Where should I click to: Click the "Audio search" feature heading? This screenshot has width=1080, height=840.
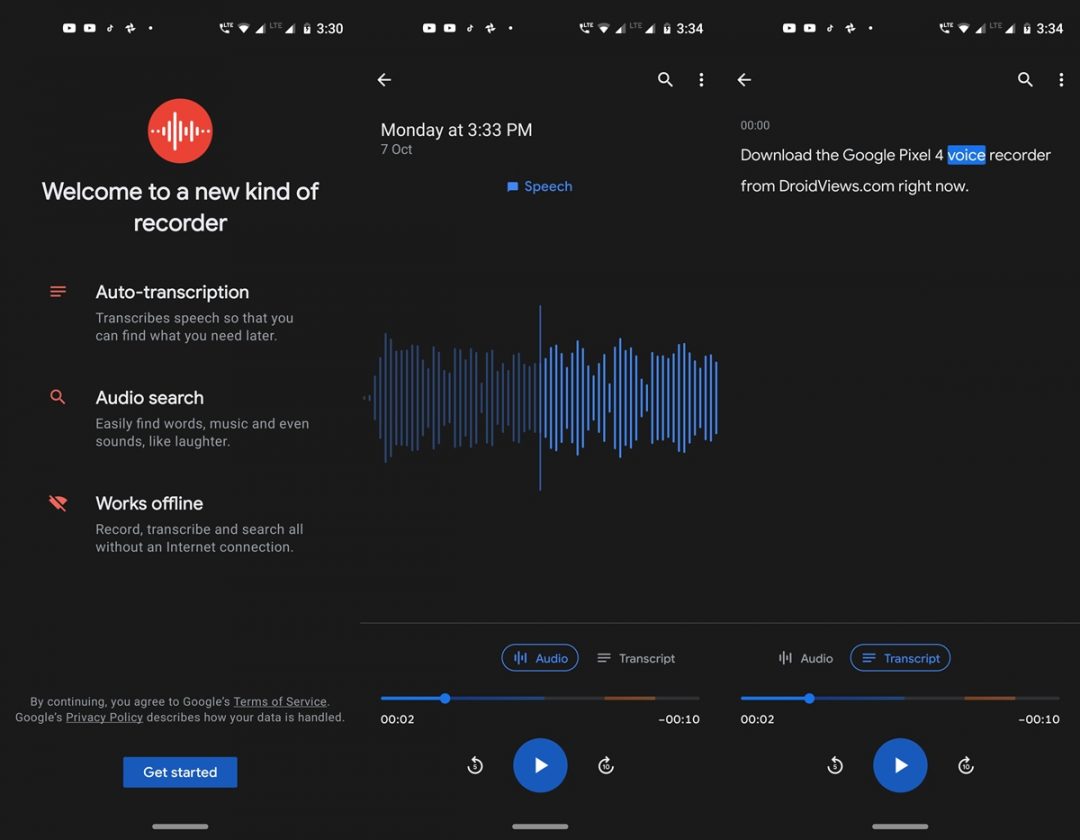click(x=149, y=398)
